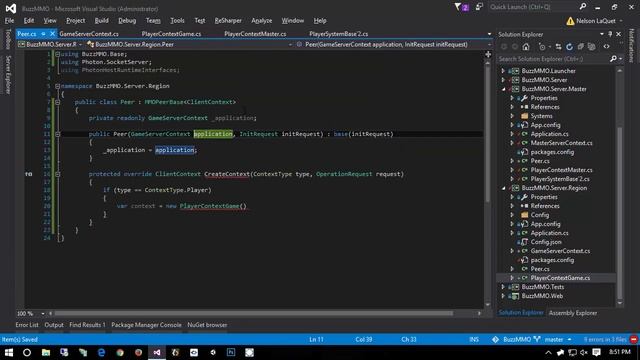The height and width of the screenshot is (360, 640).
Task: Expand BuzzMMO.Launcher project node
Action: (x=503, y=71)
